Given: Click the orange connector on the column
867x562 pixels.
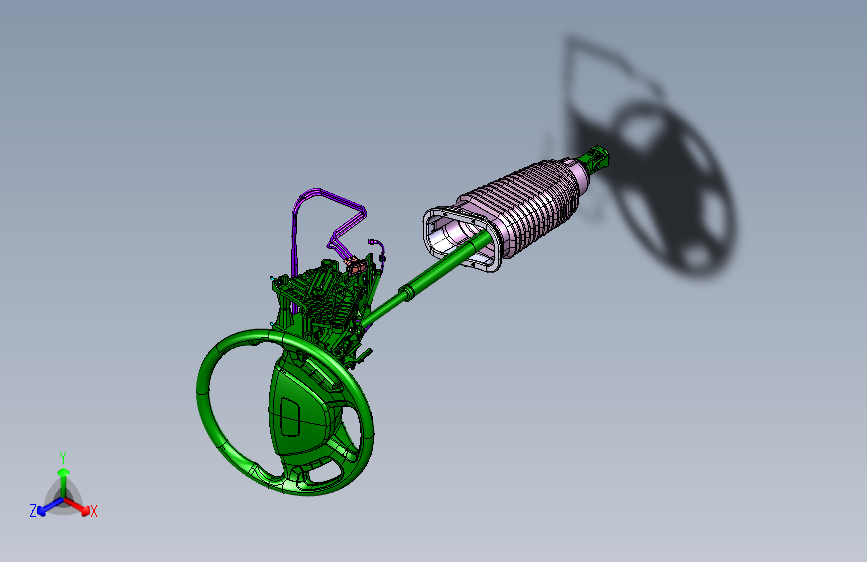Looking at the screenshot, I should click(x=354, y=266).
